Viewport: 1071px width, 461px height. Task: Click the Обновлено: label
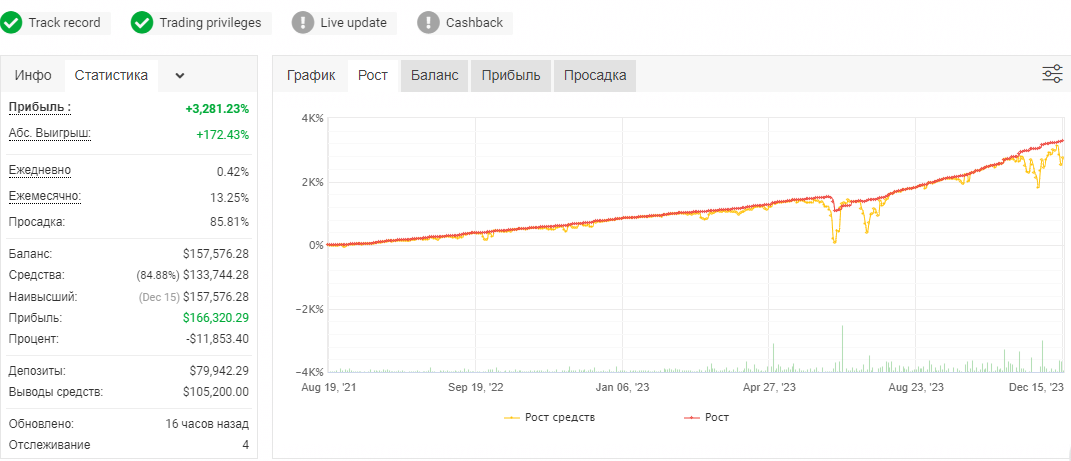(x=41, y=424)
